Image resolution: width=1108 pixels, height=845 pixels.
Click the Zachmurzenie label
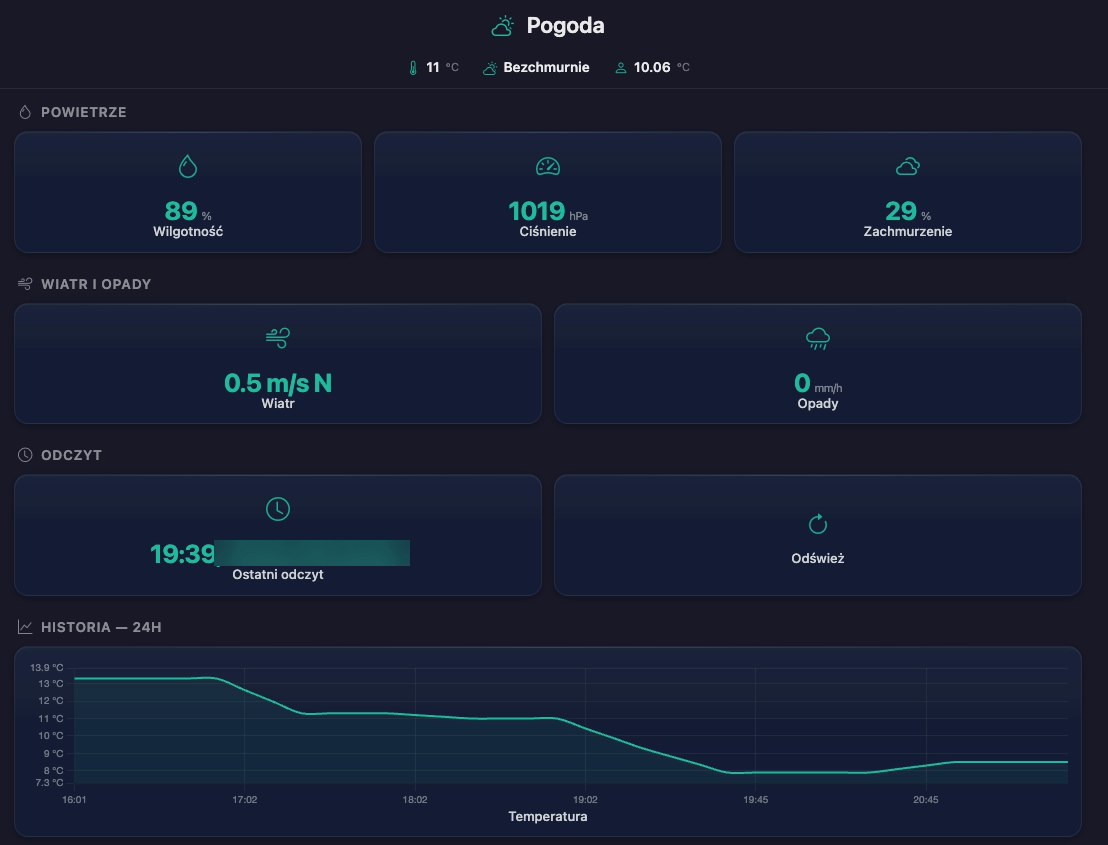[x=908, y=231]
